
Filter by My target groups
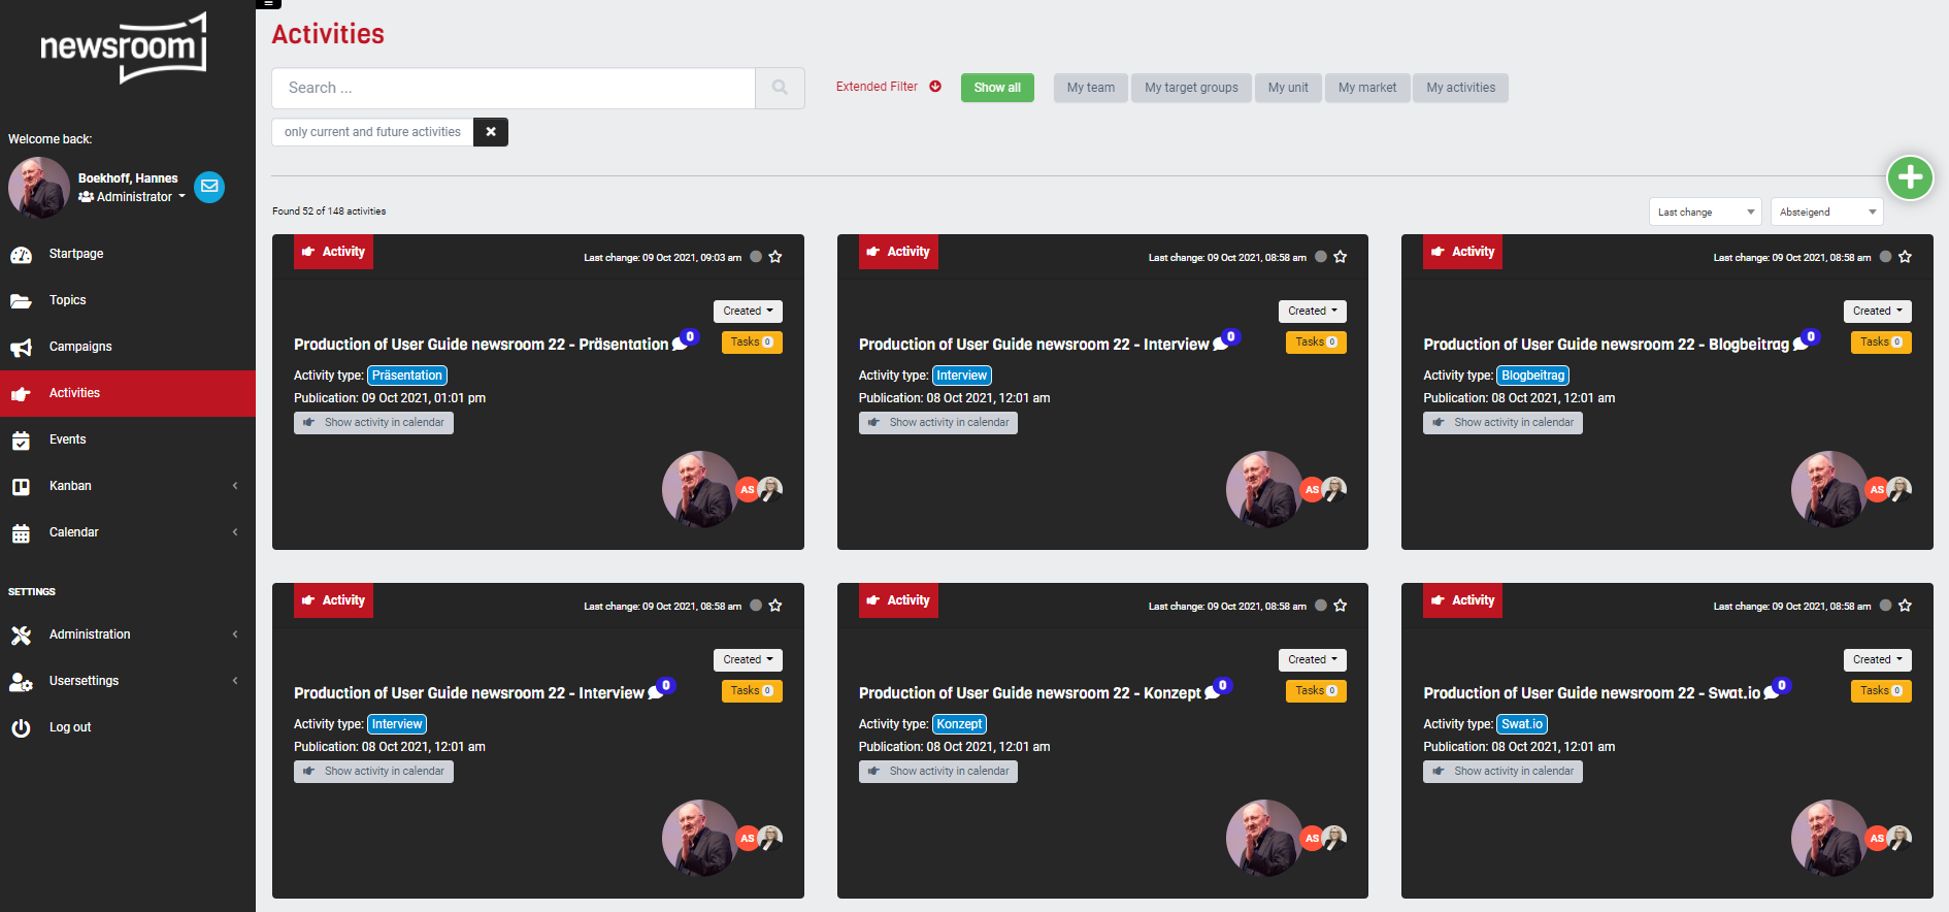(1191, 88)
